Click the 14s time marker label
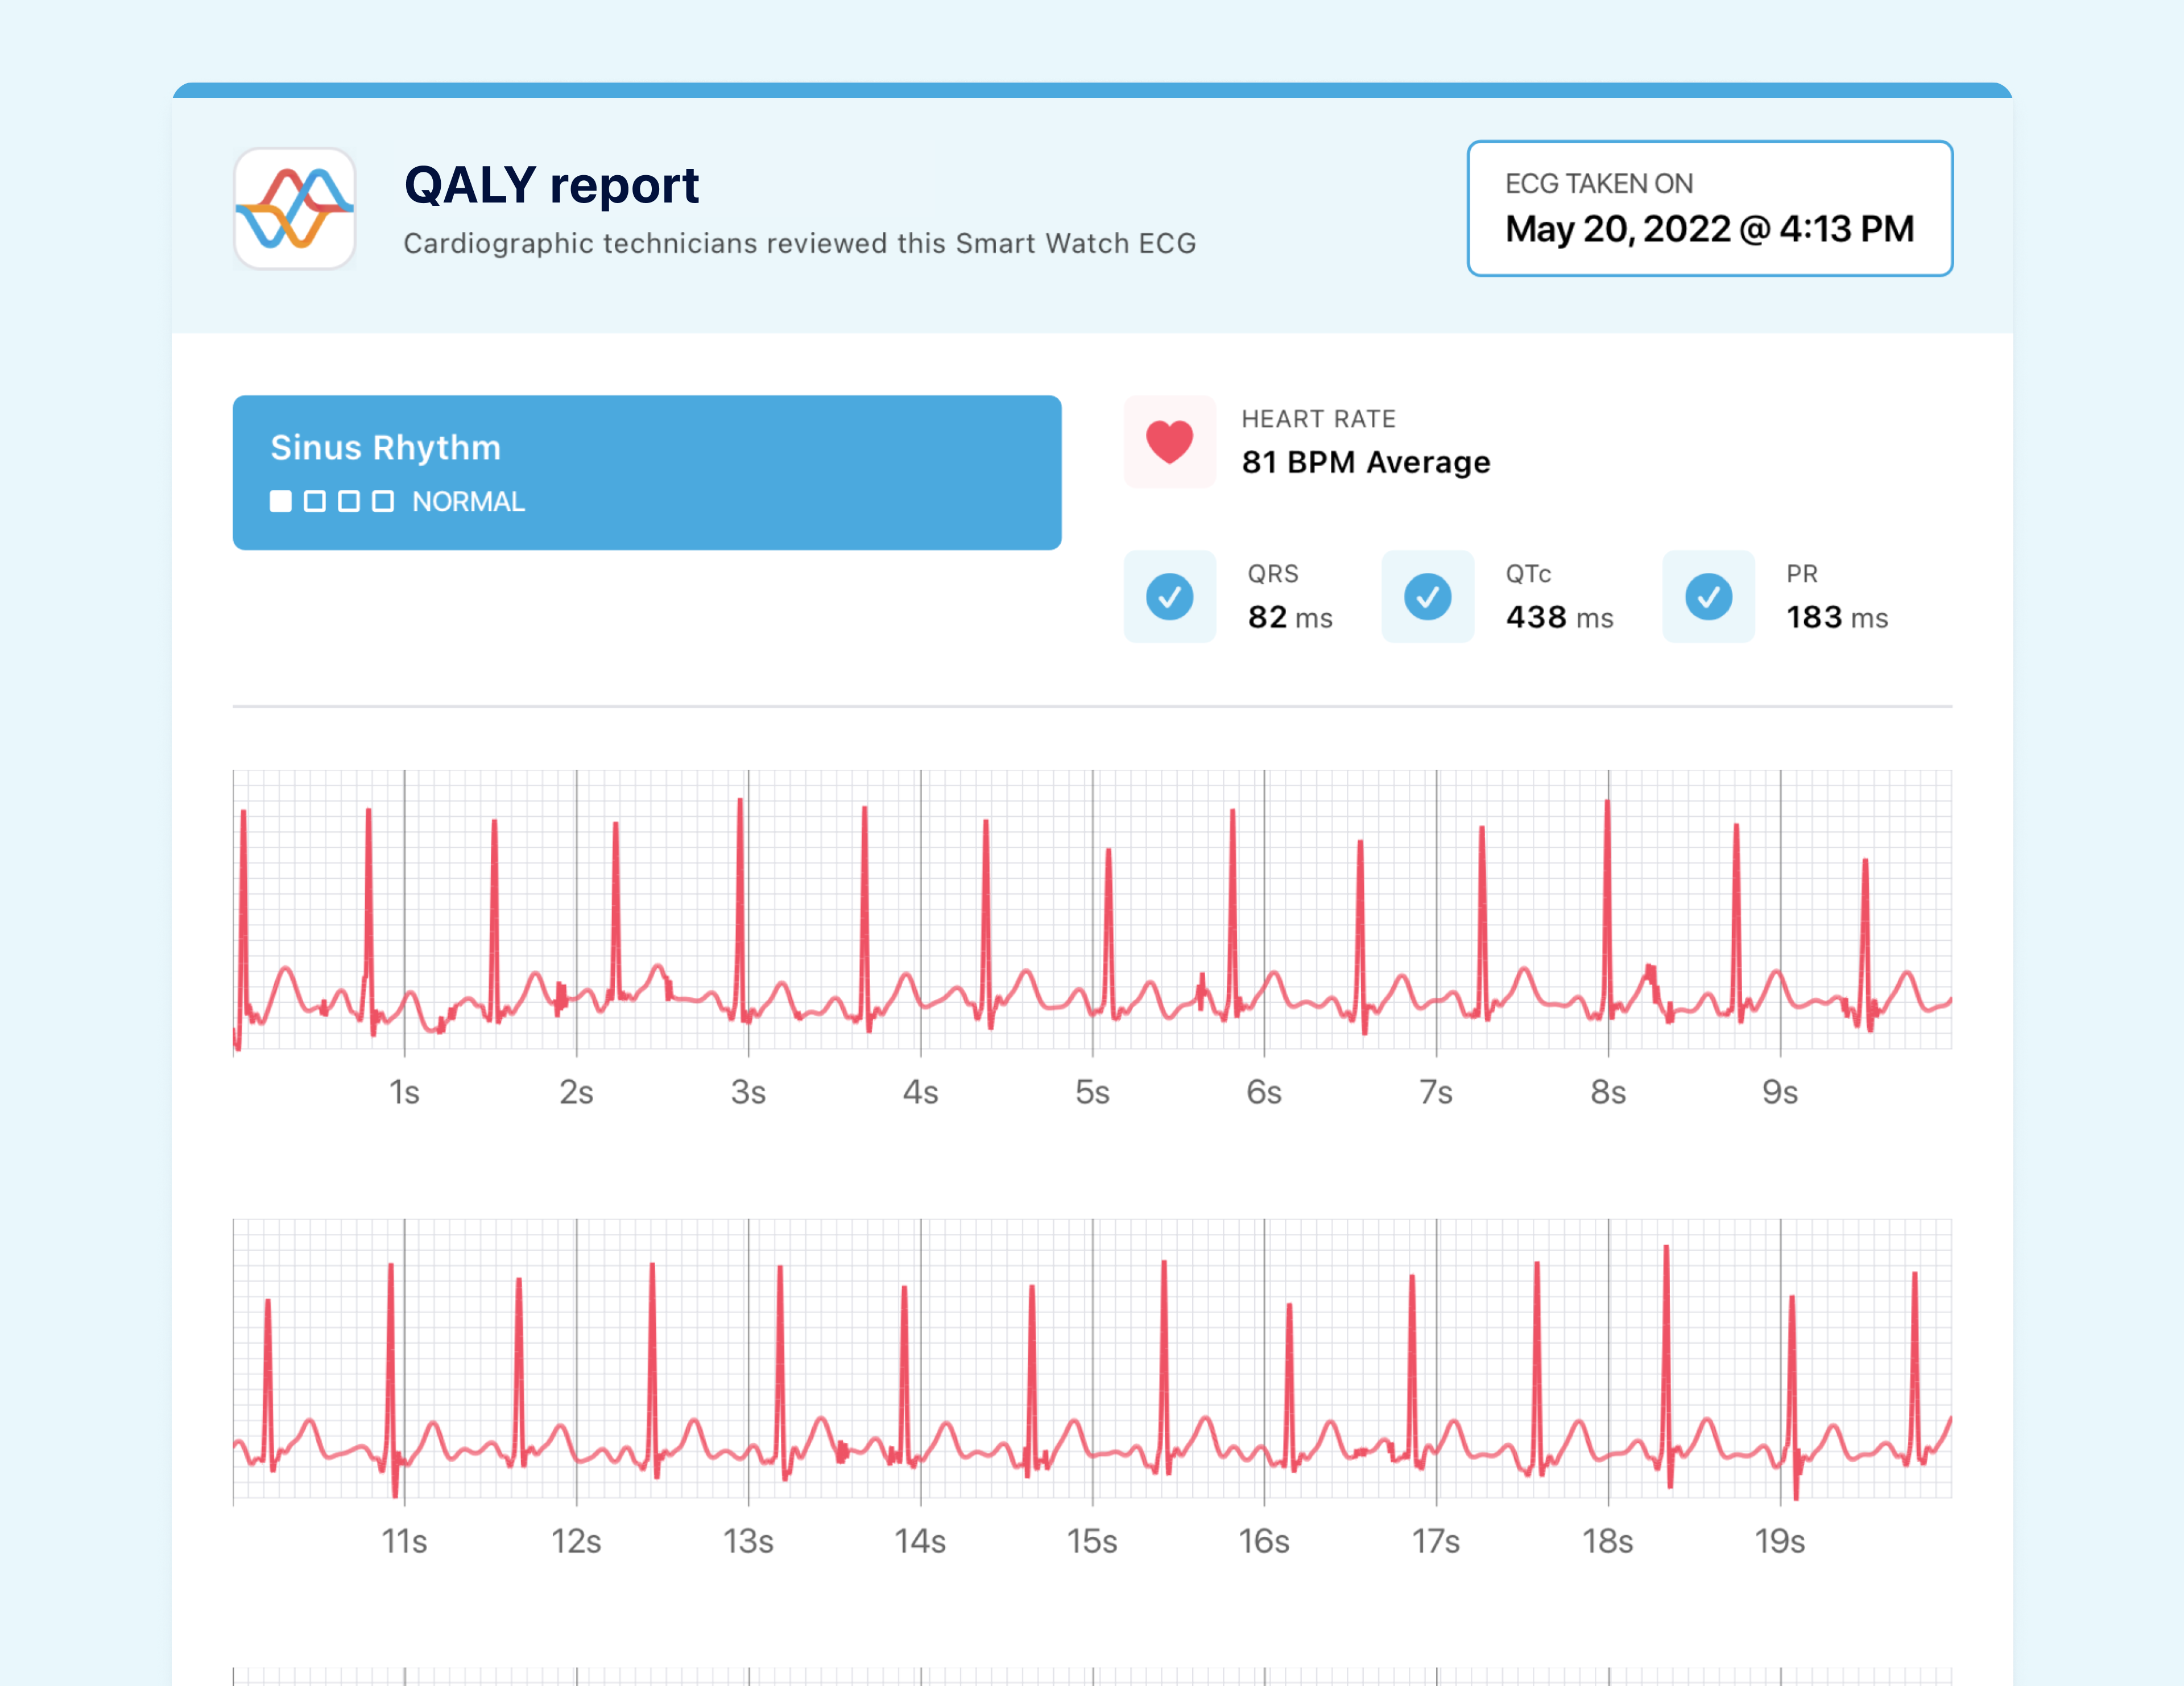Screen dimensions: 2184x1686 920,1541
